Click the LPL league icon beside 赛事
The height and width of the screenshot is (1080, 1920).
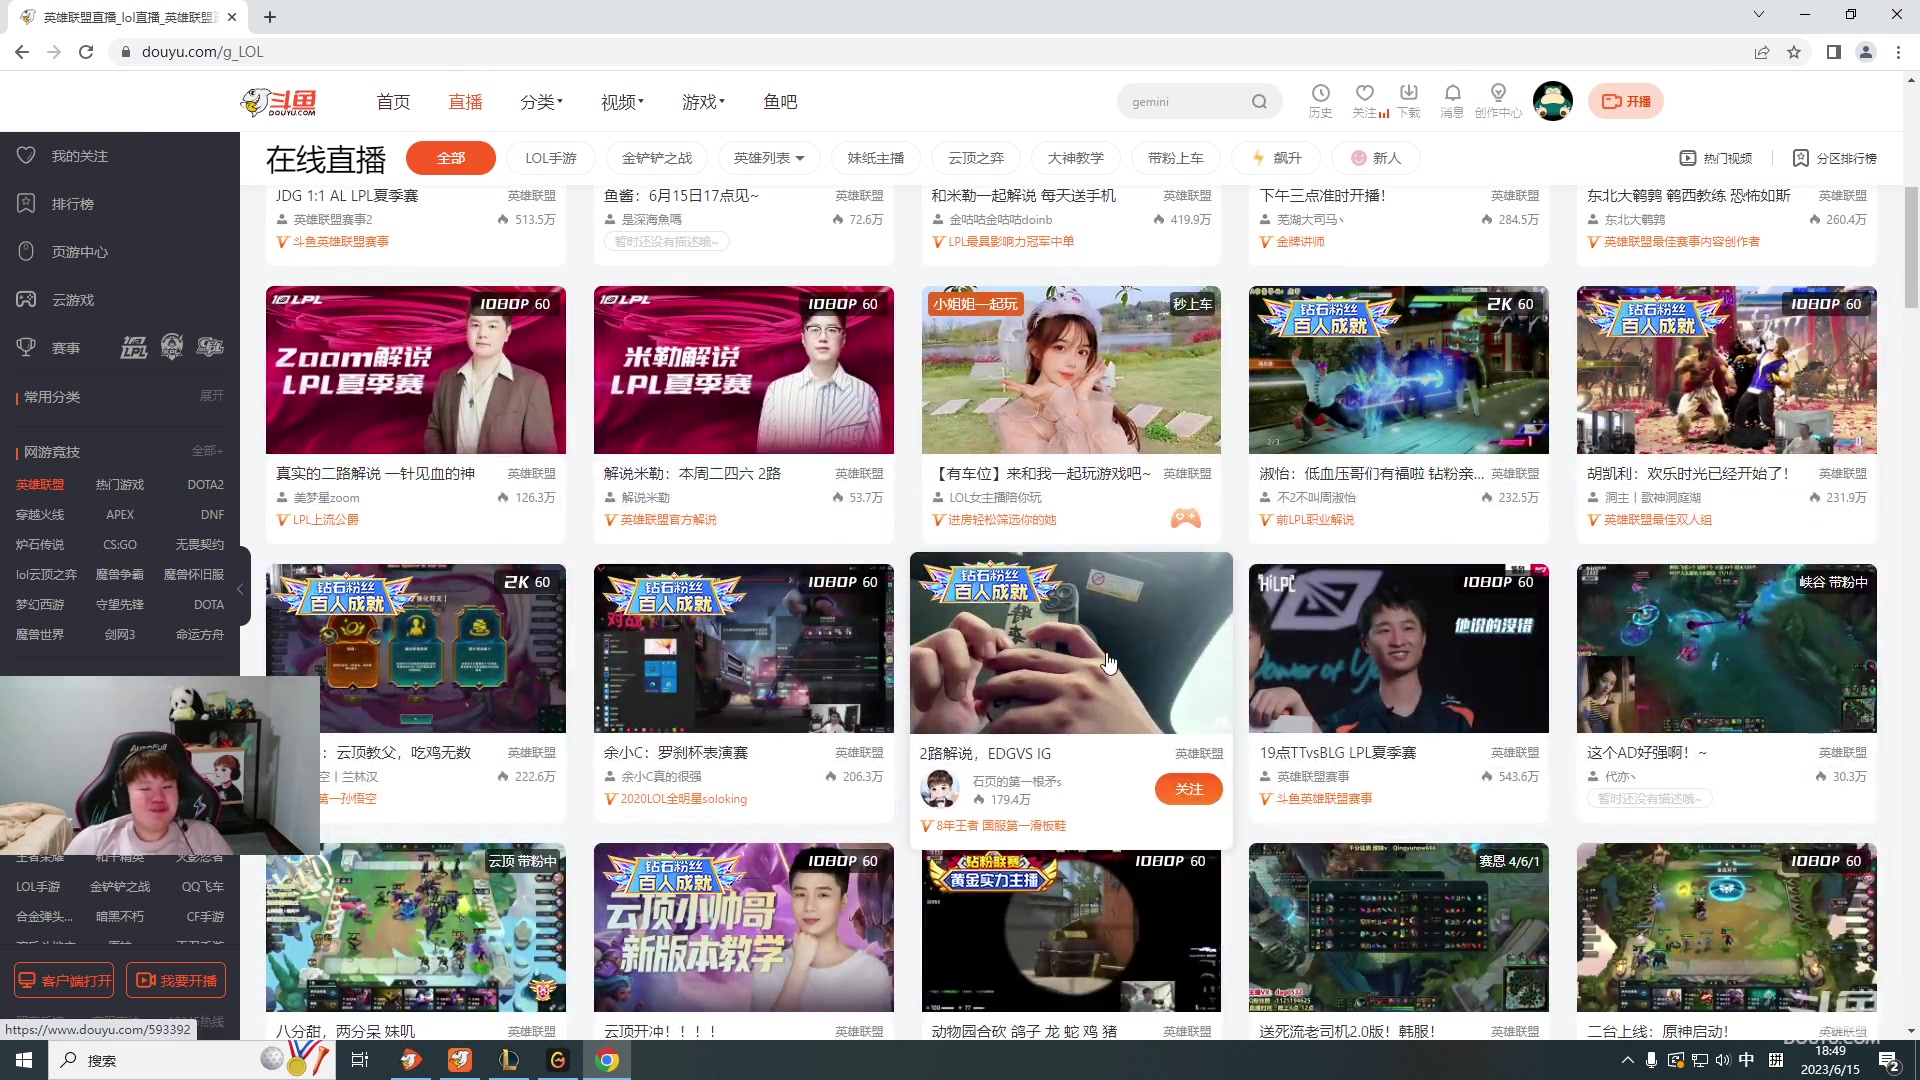point(134,348)
